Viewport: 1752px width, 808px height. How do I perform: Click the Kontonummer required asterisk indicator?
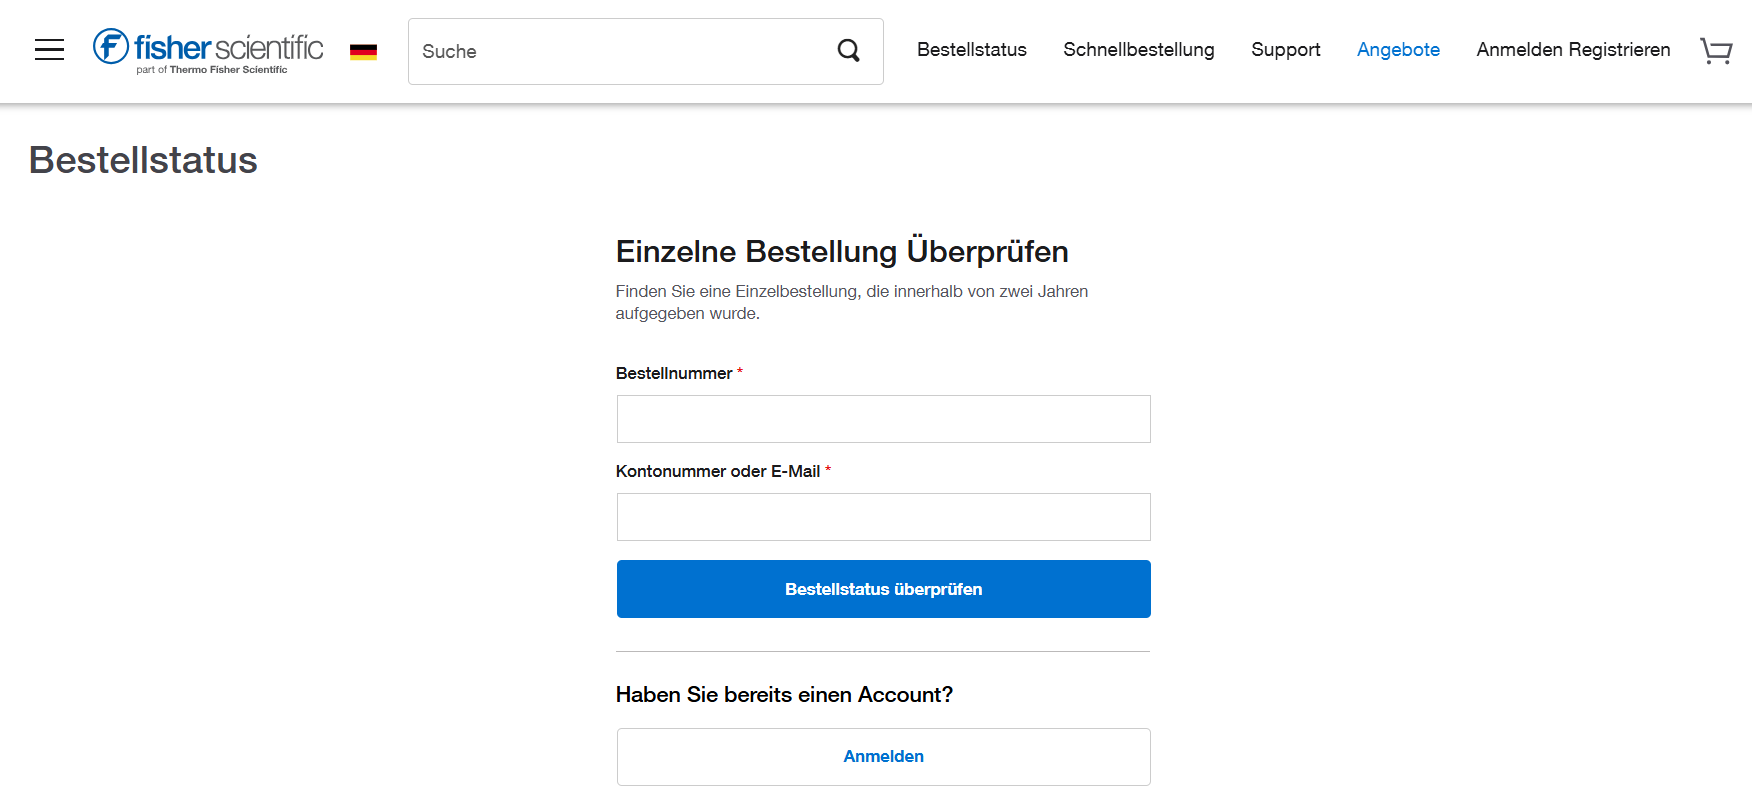click(x=829, y=469)
